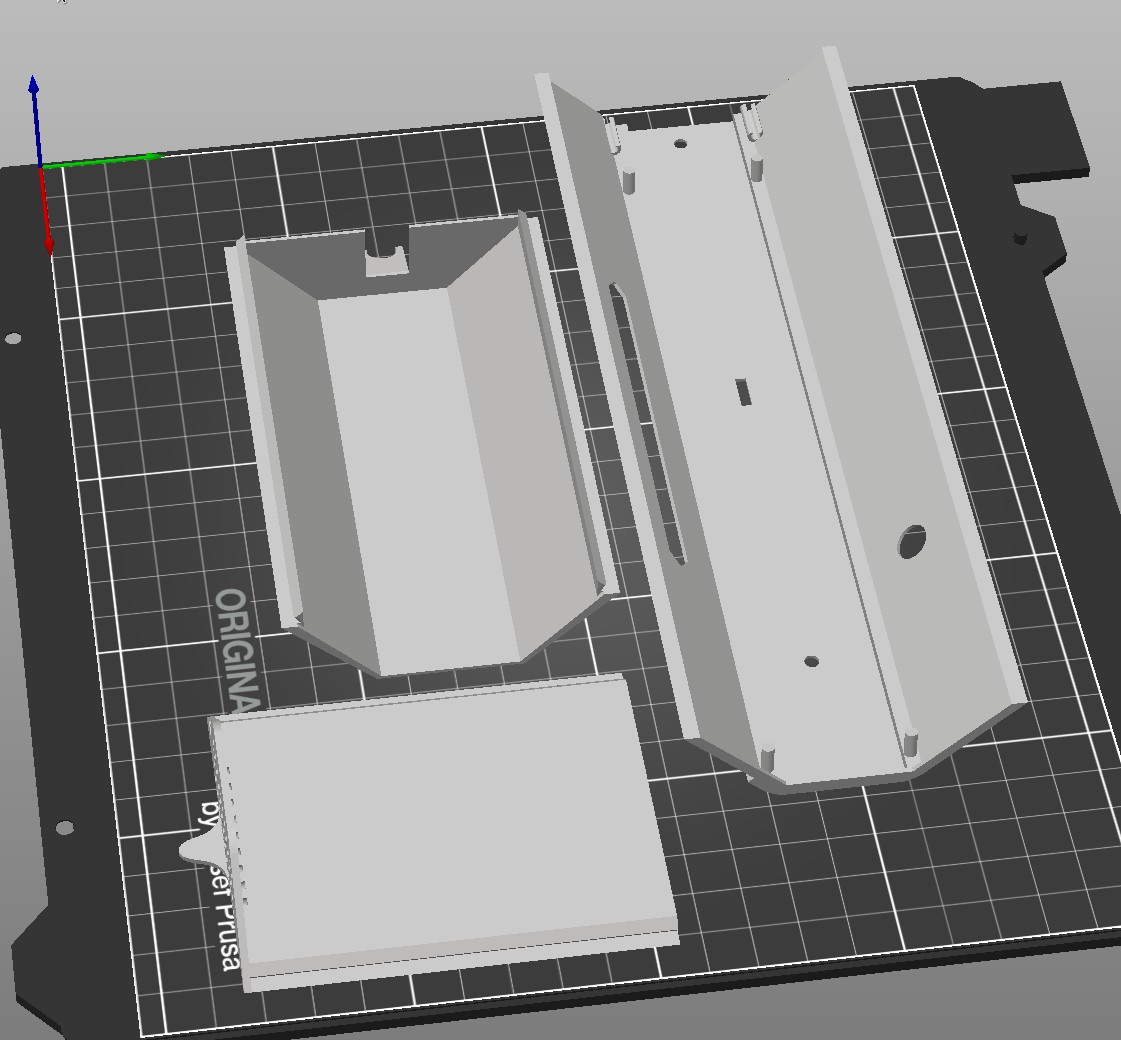Select the flat lid model at the bottom
The height and width of the screenshot is (1040, 1121).
[440, 830]
